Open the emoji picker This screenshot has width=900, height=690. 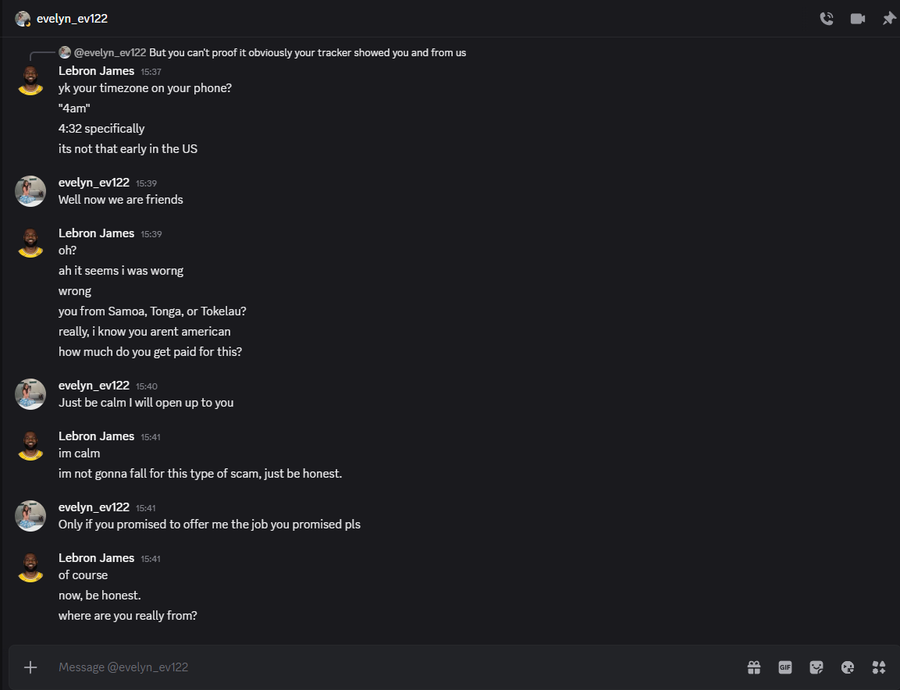click(848, 667)
